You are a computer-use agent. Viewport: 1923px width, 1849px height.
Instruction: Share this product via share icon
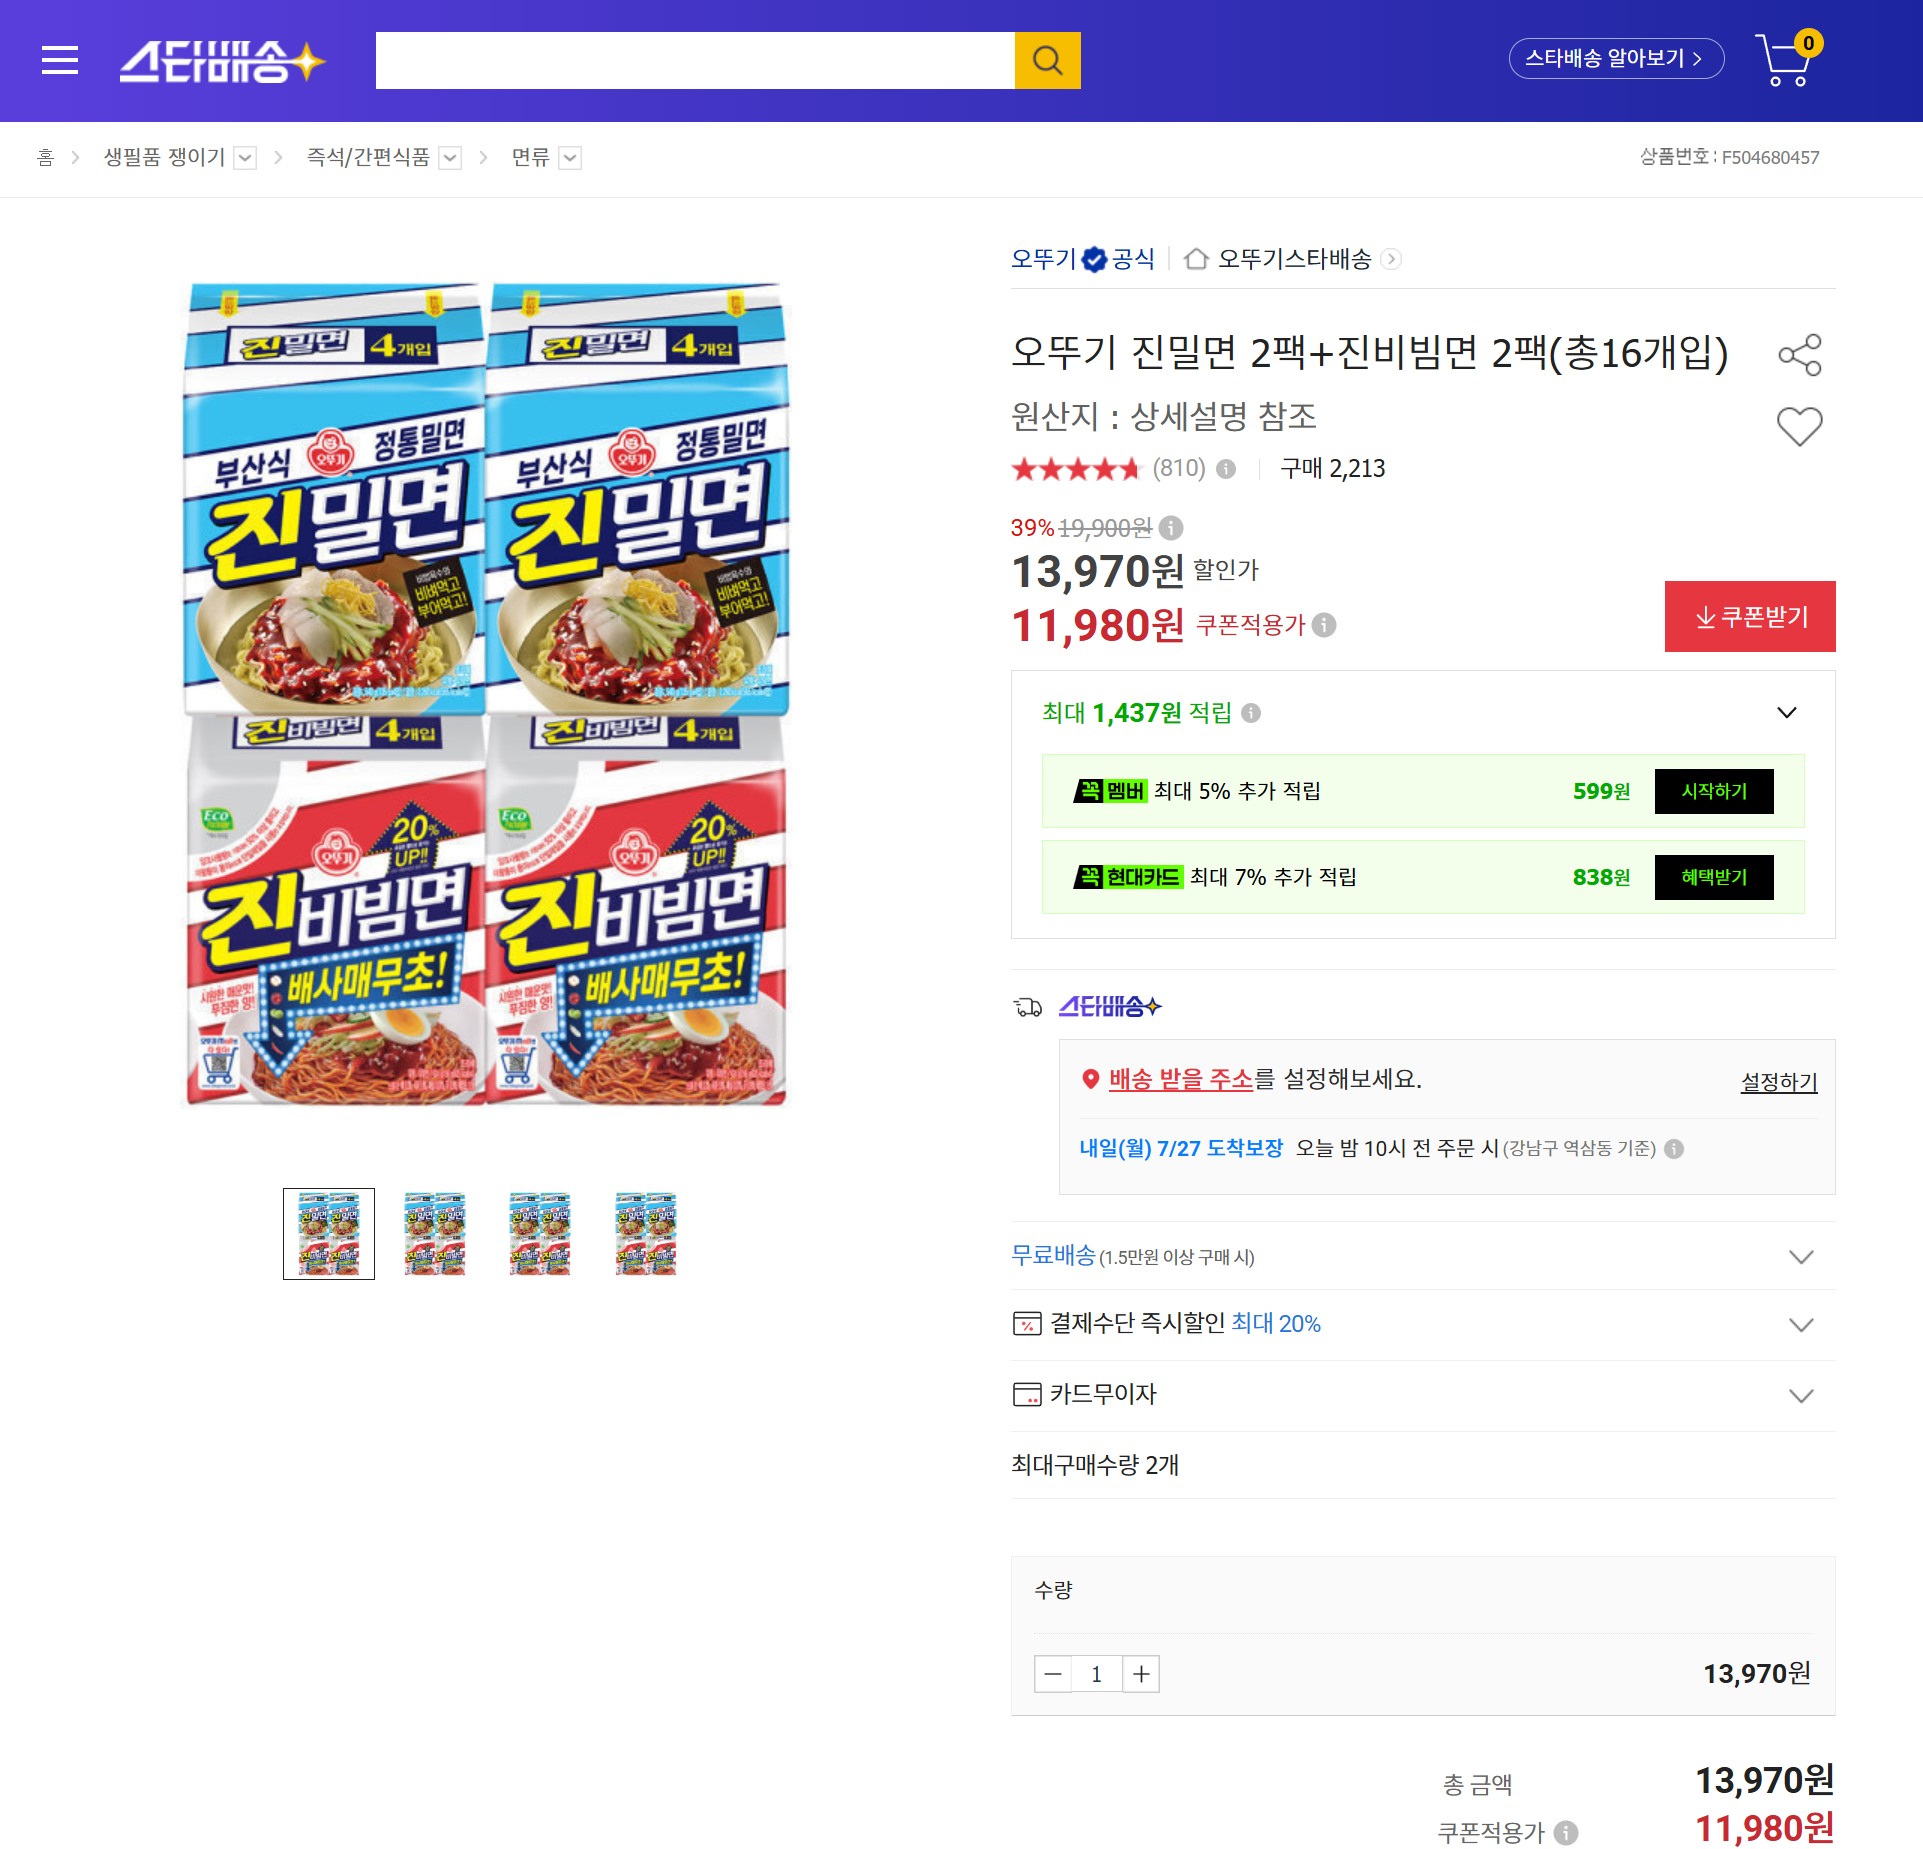click(1799, 355)
